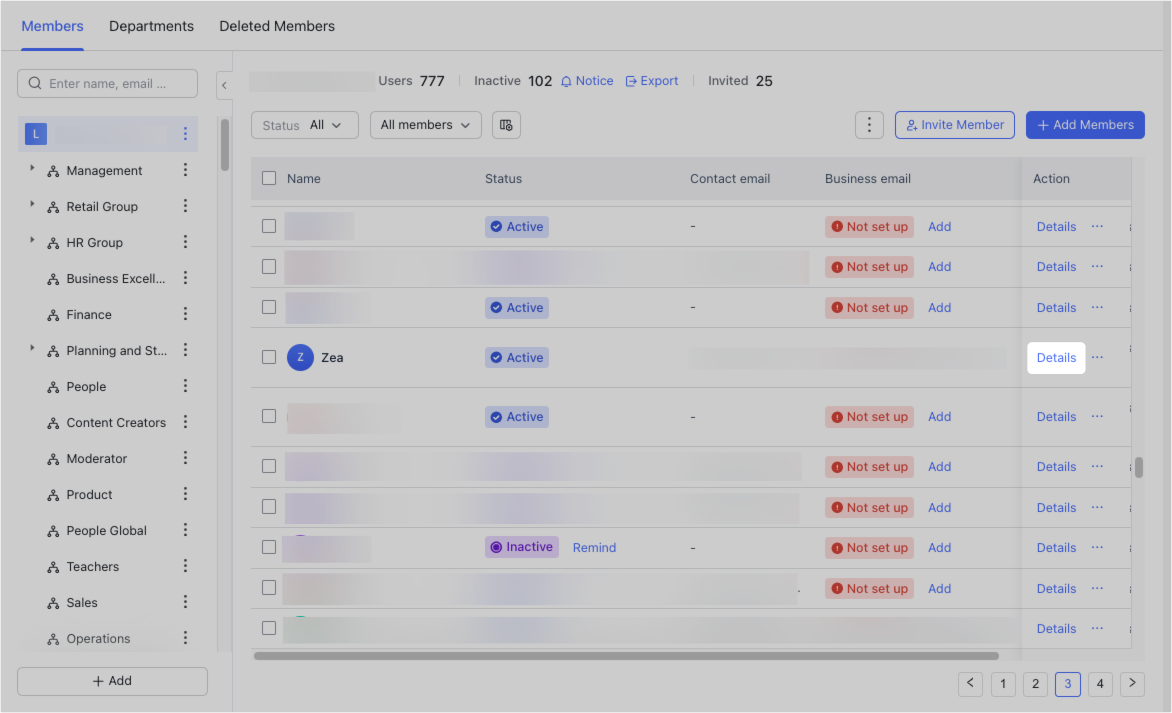Go to the next page arrow
The image size is (1172, 713).
point(1132,684)
